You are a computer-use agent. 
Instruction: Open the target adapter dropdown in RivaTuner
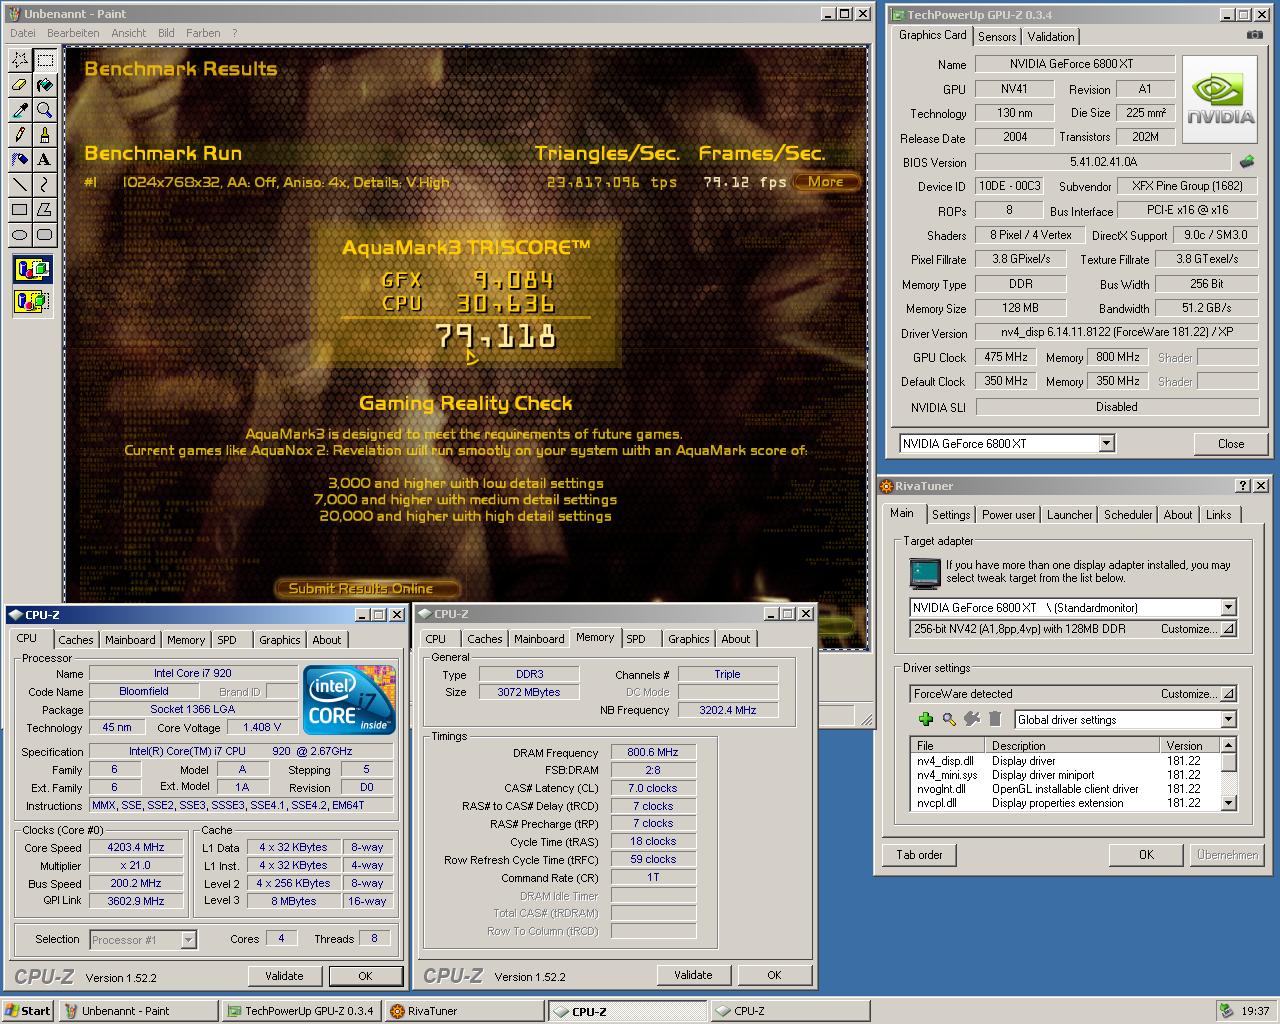point(1228,607)
